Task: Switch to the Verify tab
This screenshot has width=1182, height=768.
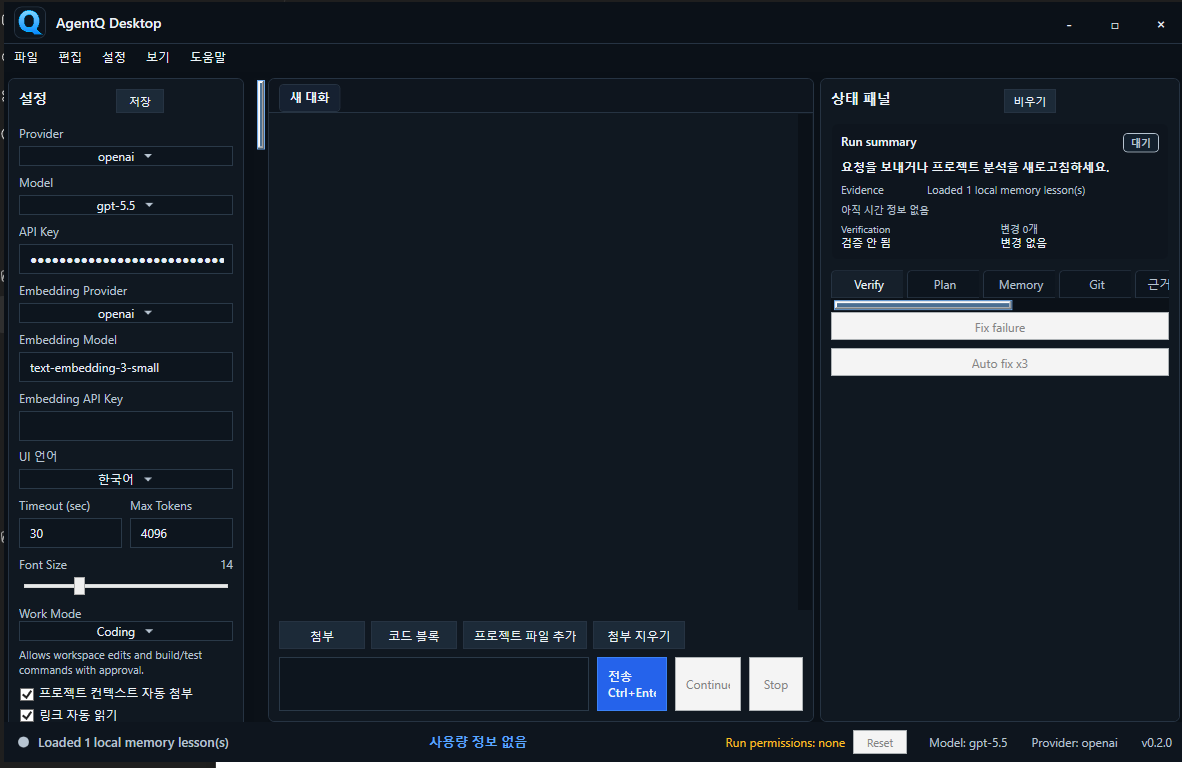Action: 868,285
